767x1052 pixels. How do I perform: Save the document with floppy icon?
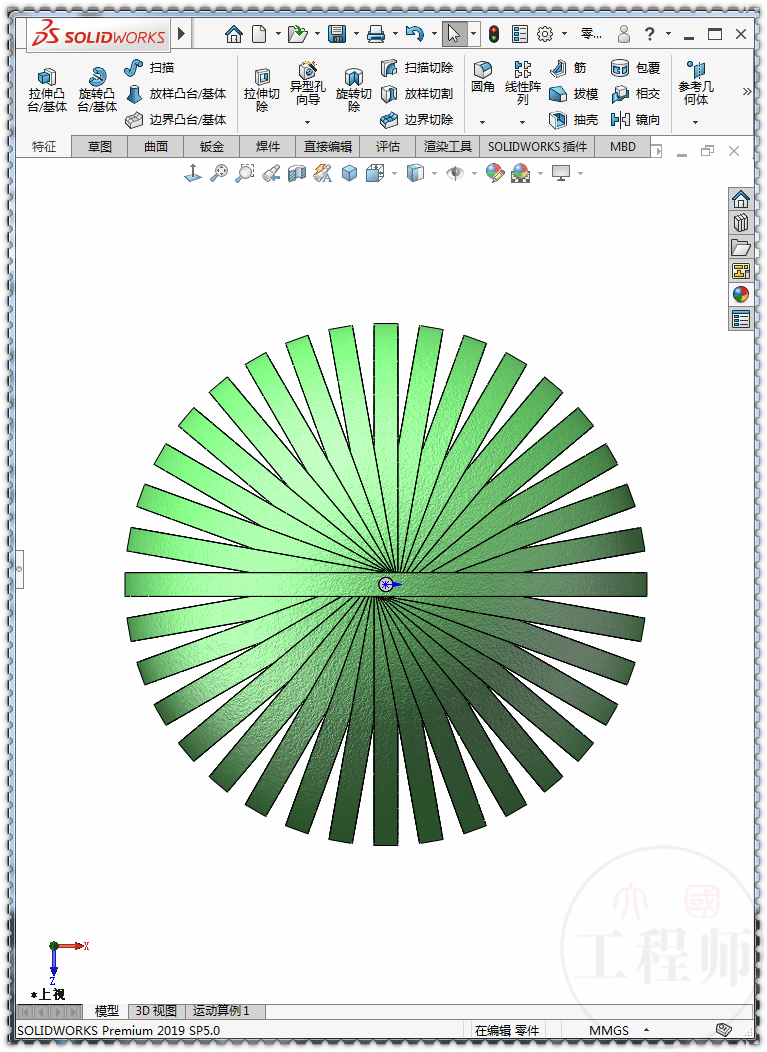337,34
